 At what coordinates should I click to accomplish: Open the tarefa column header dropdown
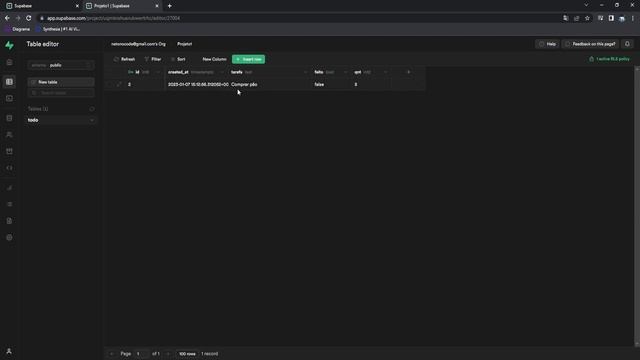[x=305, y=72]
